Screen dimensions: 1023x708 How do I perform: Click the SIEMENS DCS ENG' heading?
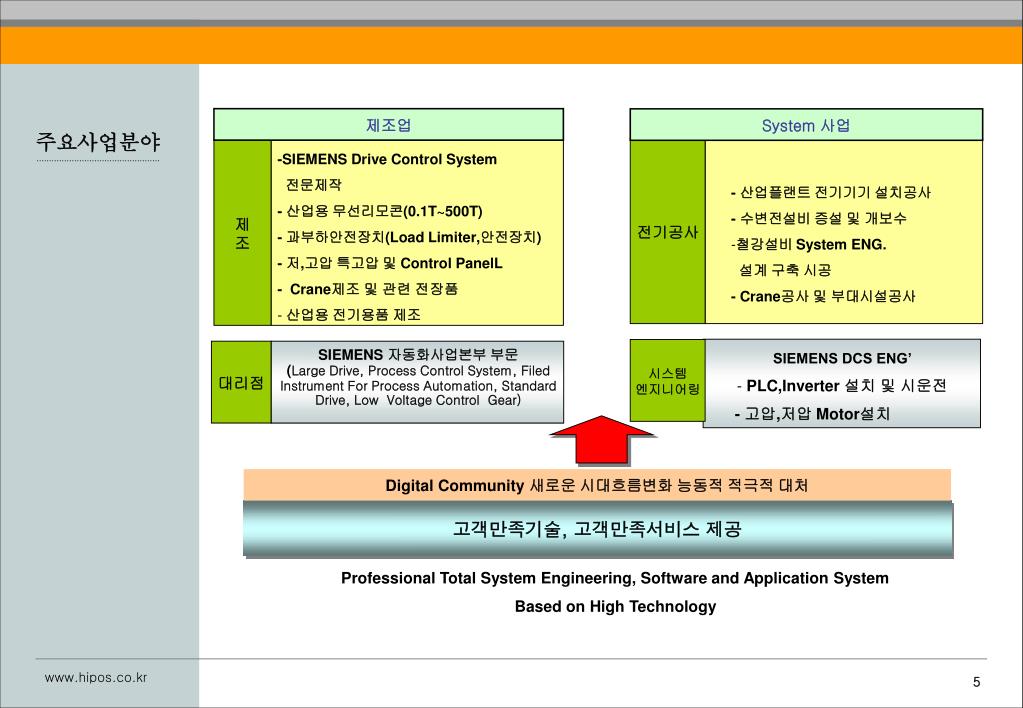tap(842, 358)
